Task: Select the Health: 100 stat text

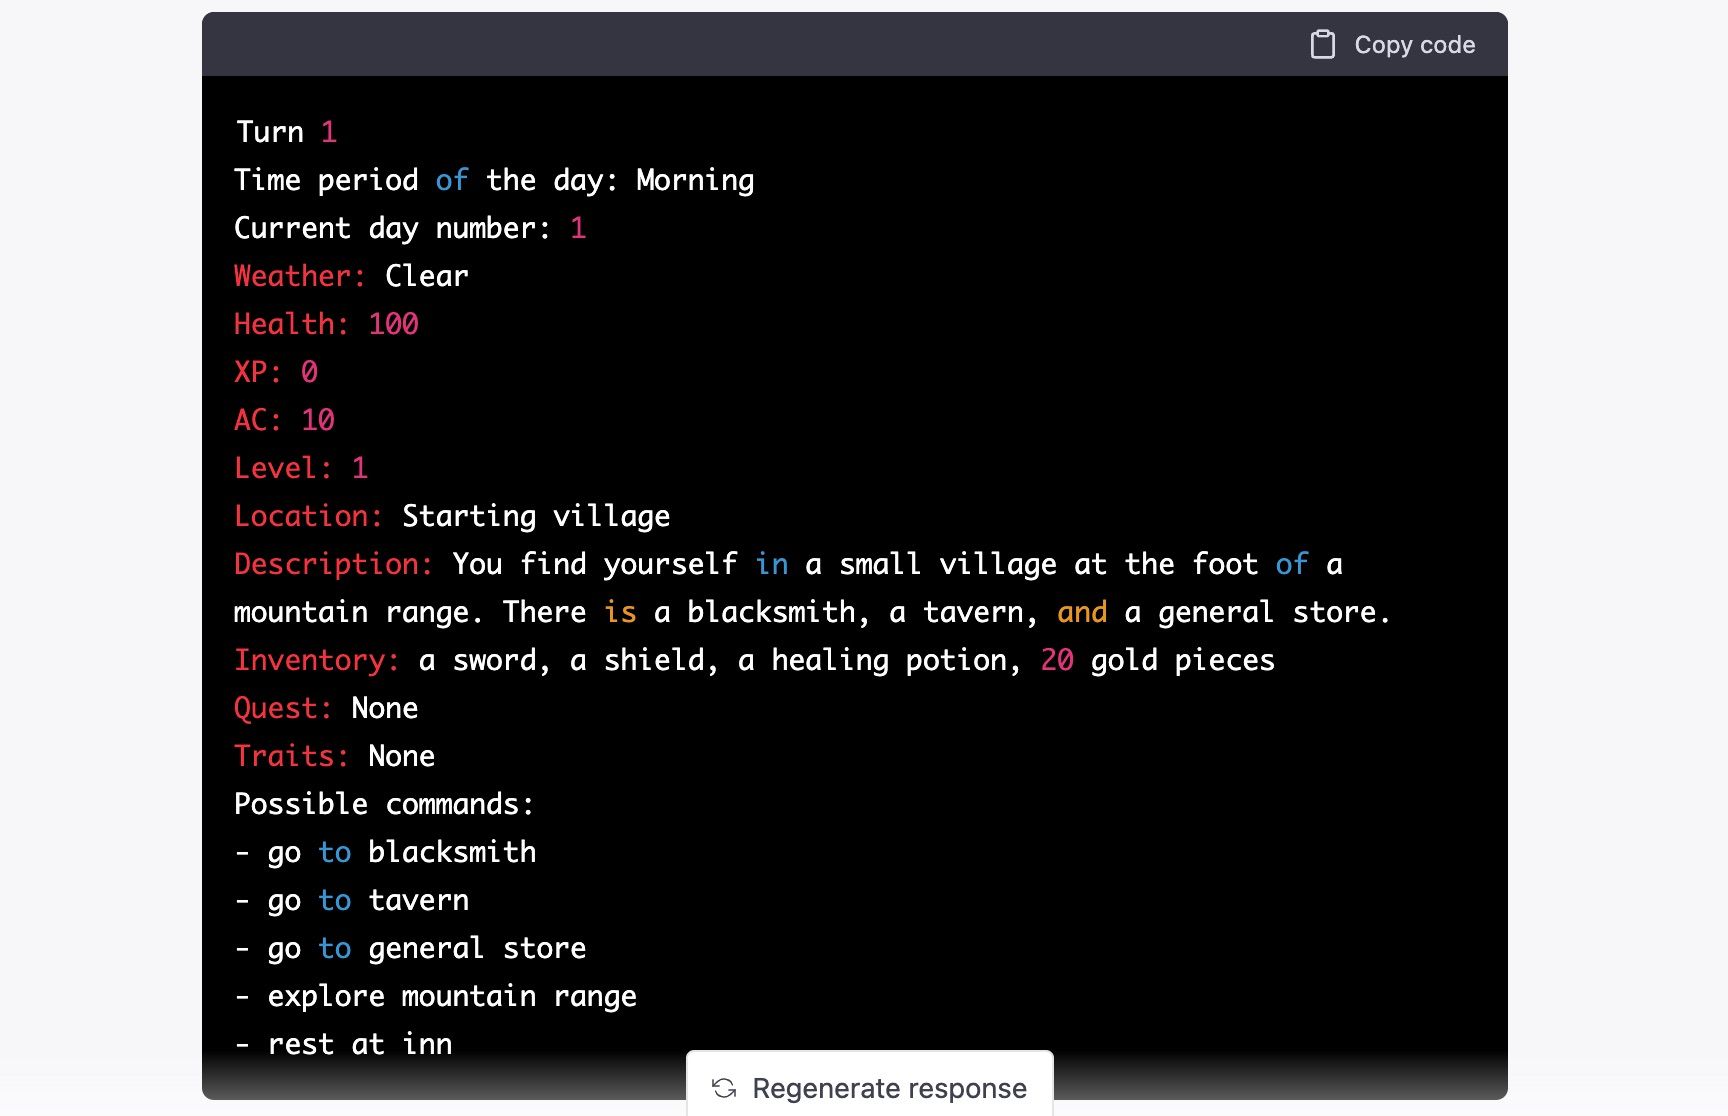Action: click(326, 323)
